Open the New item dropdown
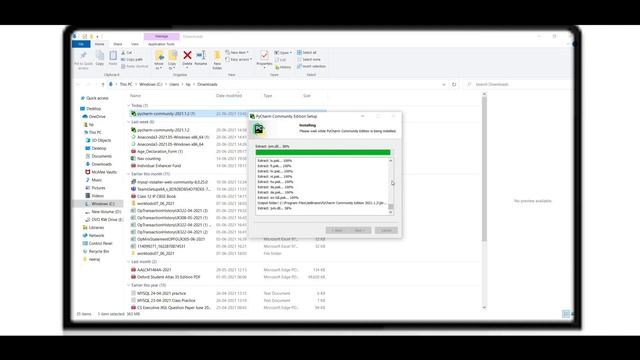The image size is (640, 360). point(237,53)
